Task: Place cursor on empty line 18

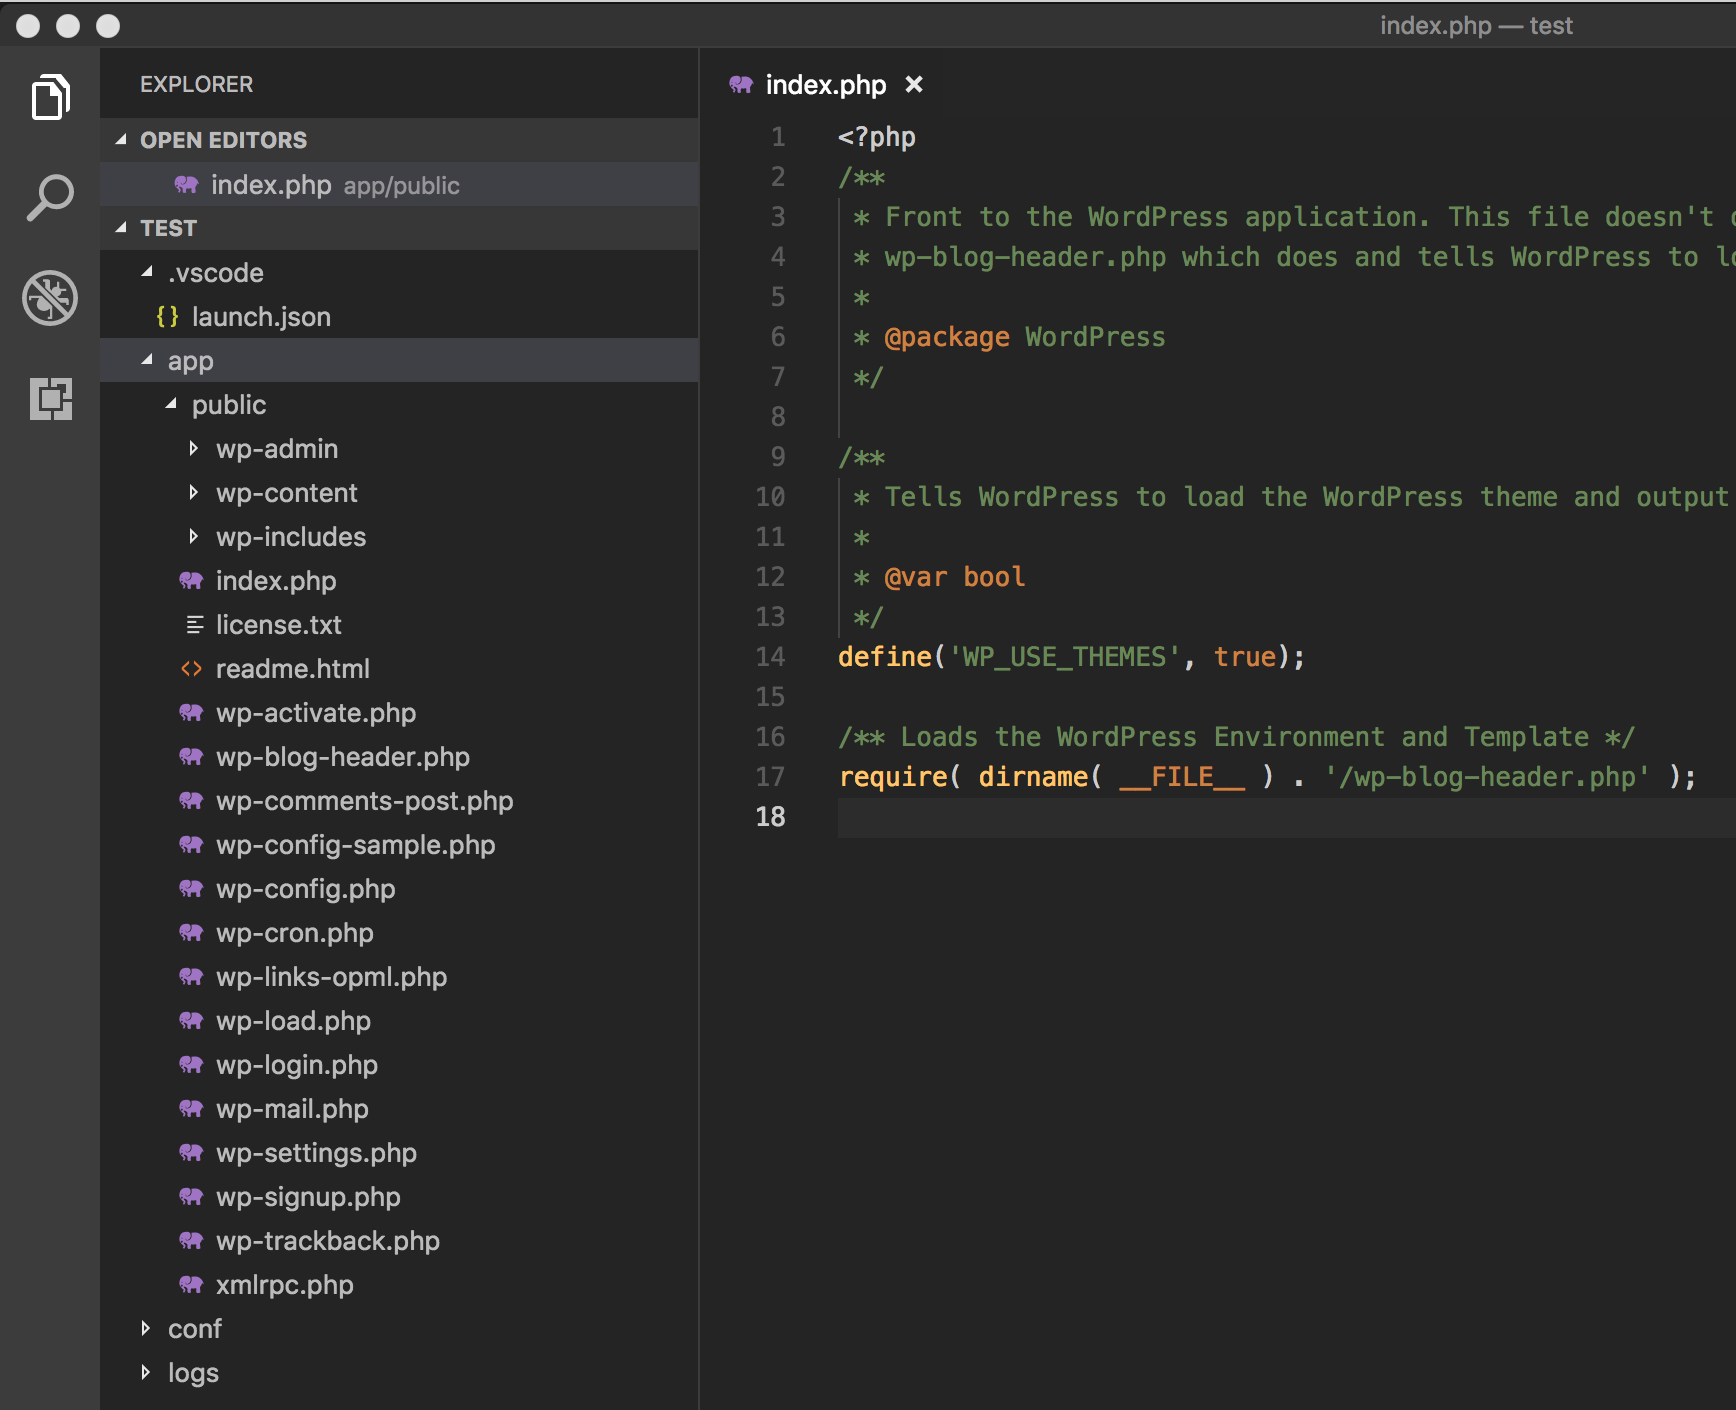Action: tap(1200, 817)
